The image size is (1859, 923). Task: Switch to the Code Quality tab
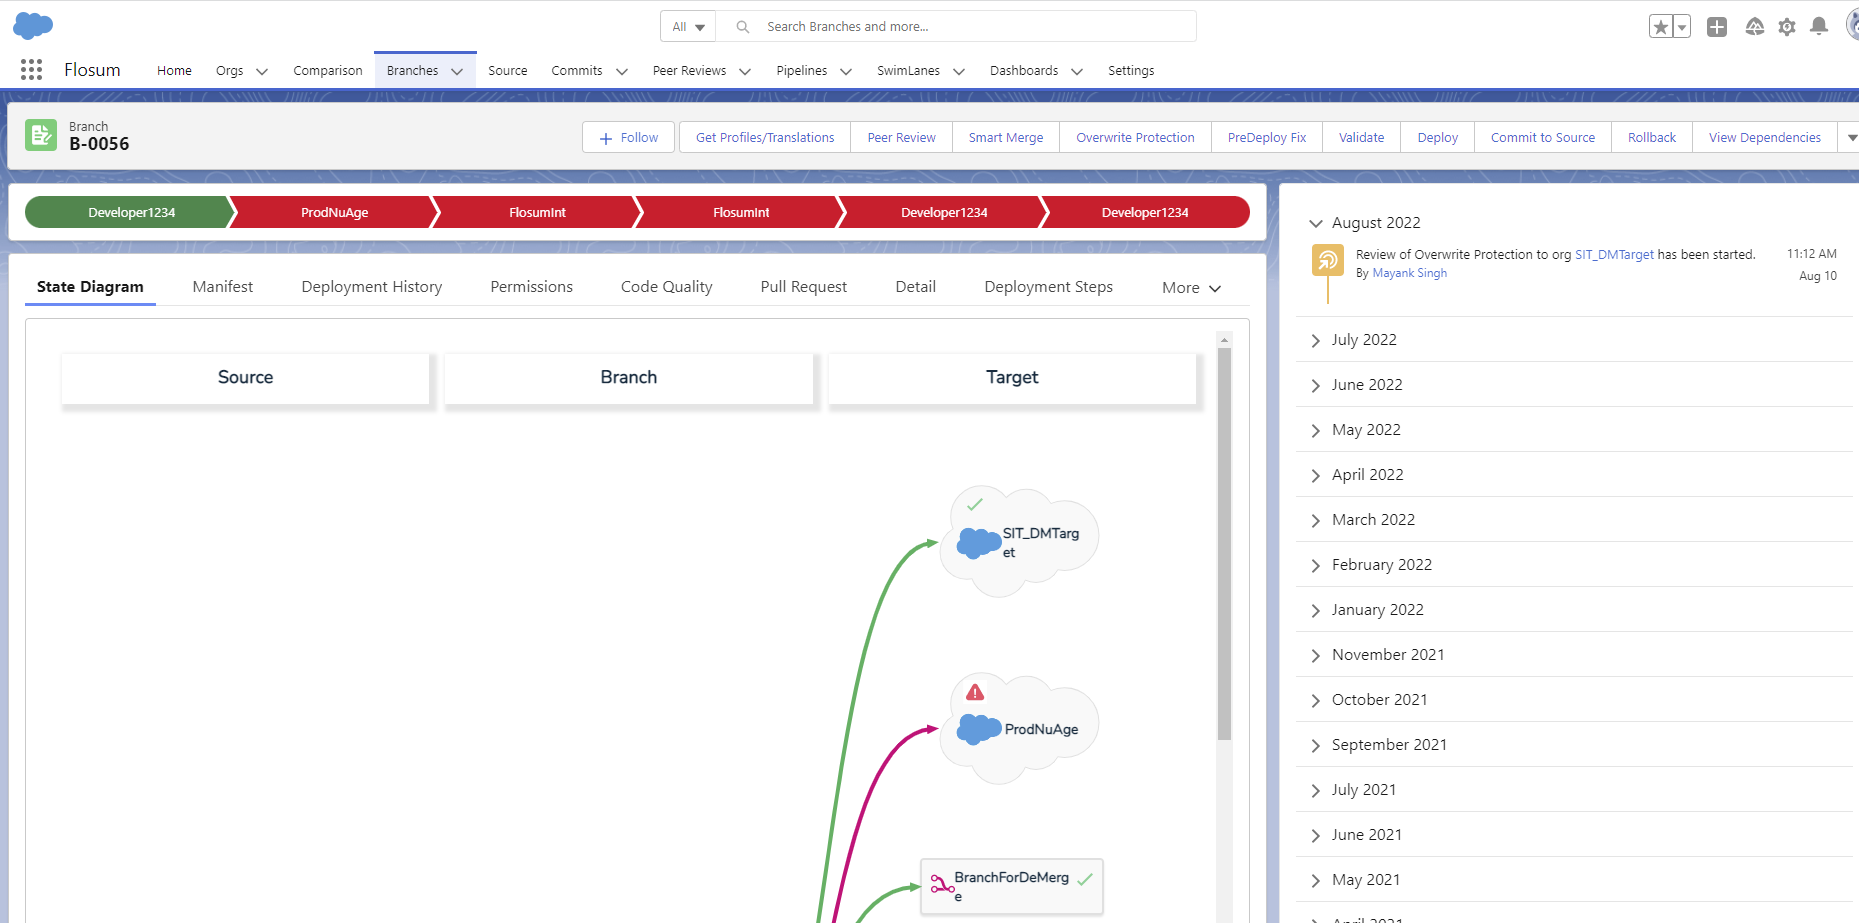667,287
